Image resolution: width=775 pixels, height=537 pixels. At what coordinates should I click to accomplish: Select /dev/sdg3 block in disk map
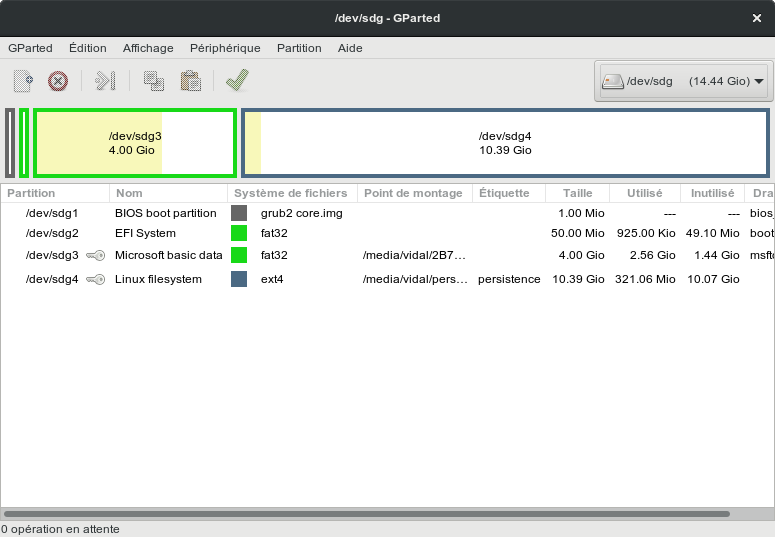[x=135, y=143]
